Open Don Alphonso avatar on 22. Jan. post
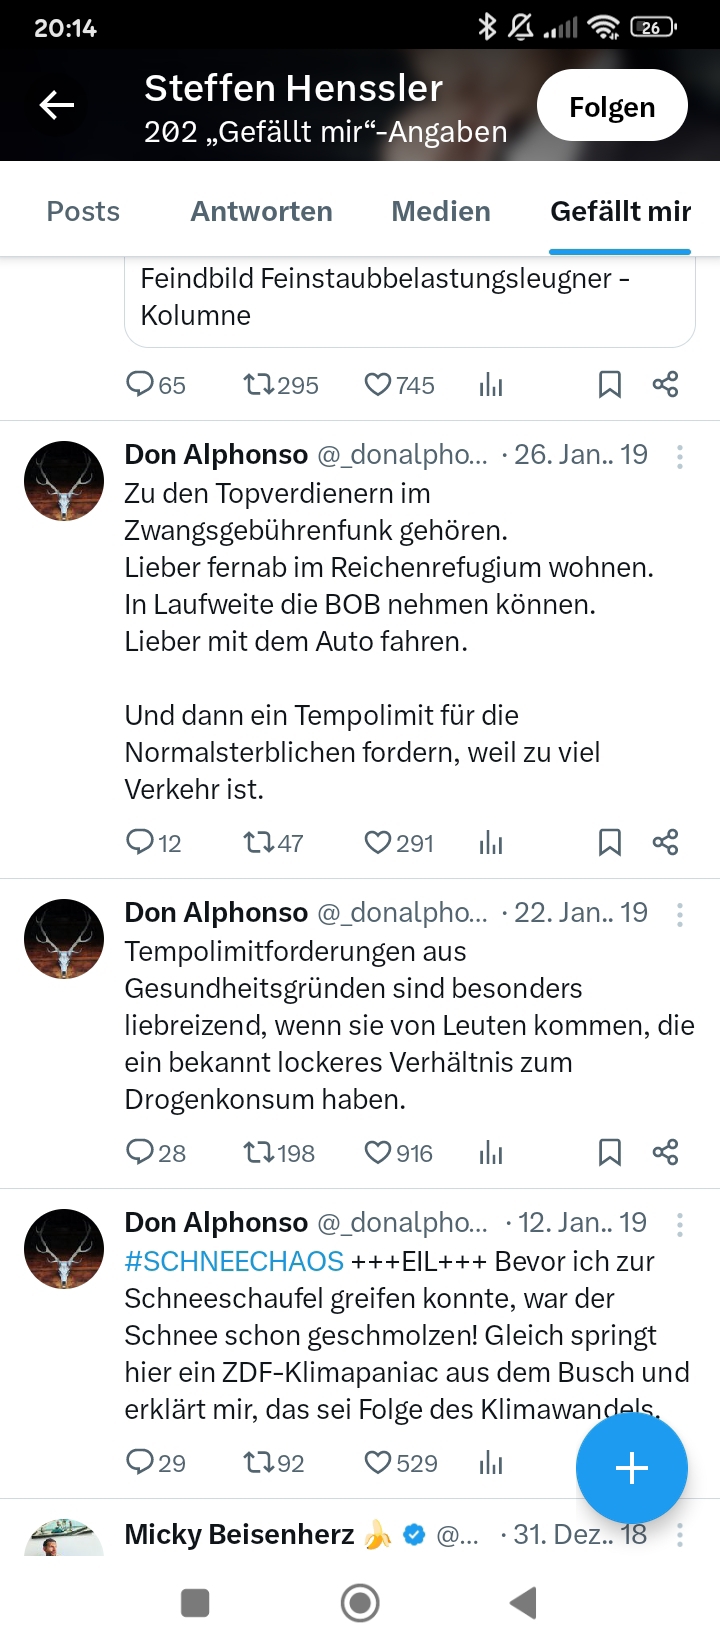This screenshot has height=1650, width=720. pos(64,939)
